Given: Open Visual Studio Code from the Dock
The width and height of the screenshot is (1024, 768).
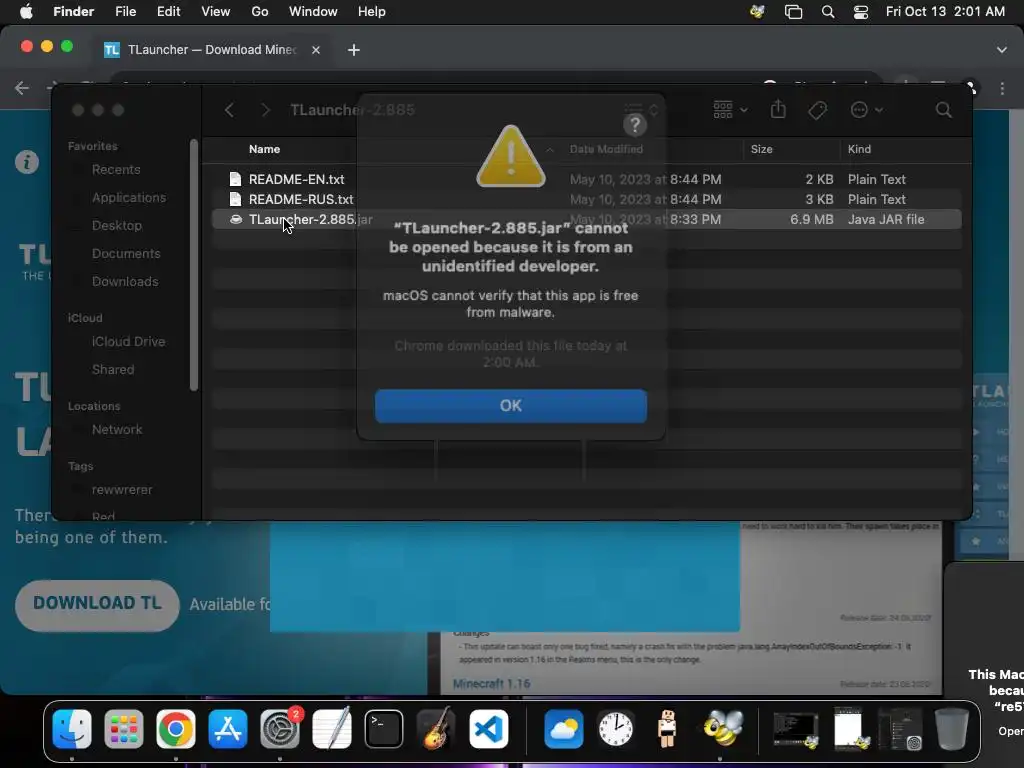Looking at the screenshot, I should [488, 729].
